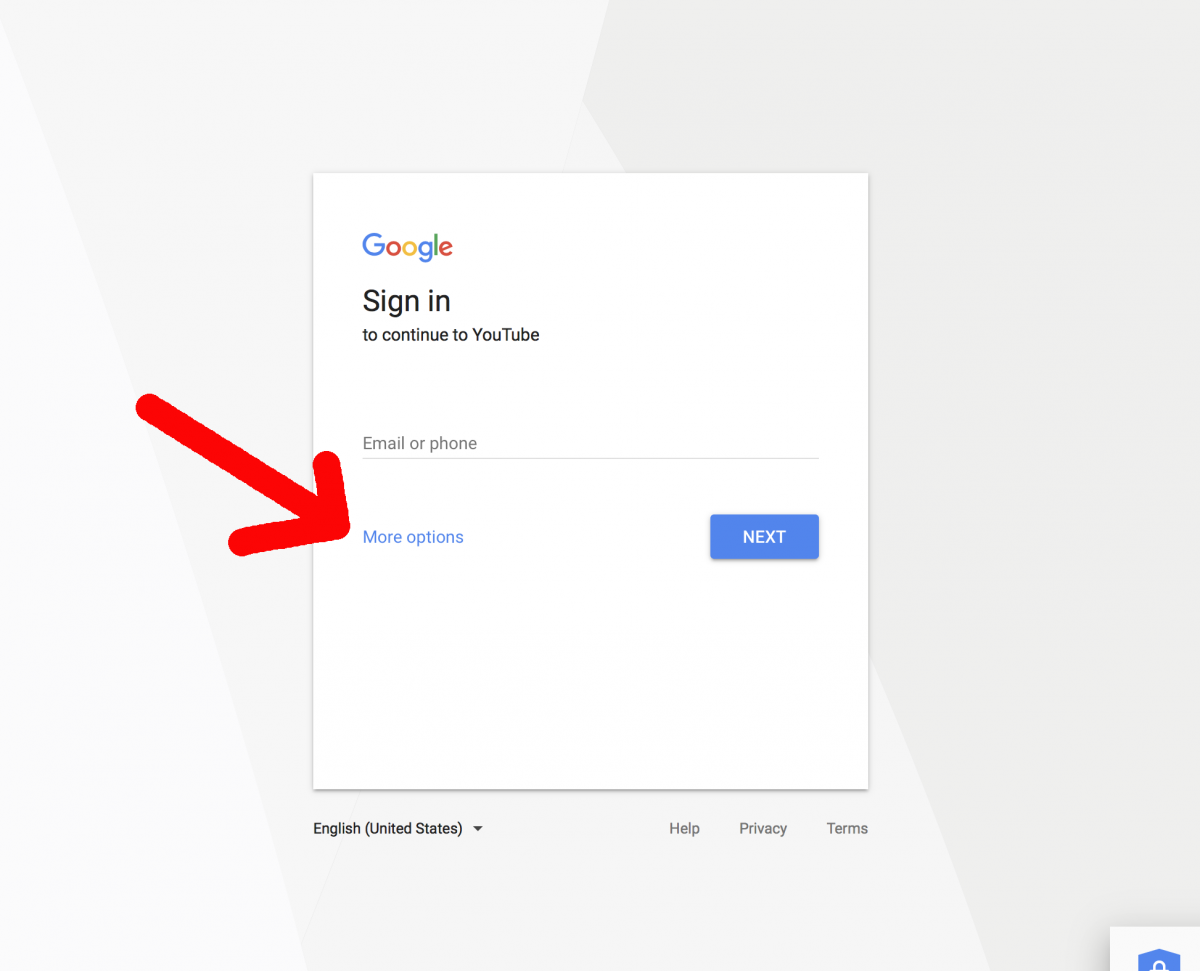Open the English (United States) language selector
Image resolution: width=1200 pixels, height=971 pixels.
click(x=388, y=829)
